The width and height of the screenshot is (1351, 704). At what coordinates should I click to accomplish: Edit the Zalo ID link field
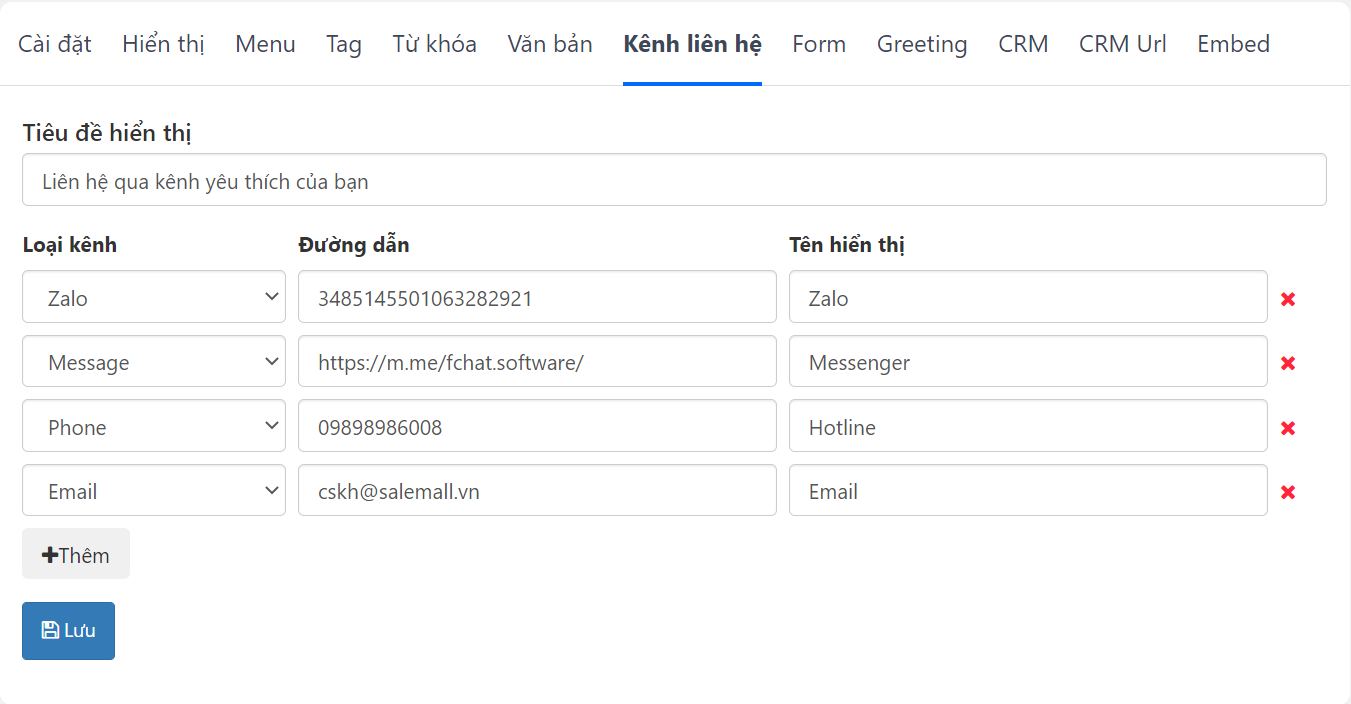[x=537, y=297]
